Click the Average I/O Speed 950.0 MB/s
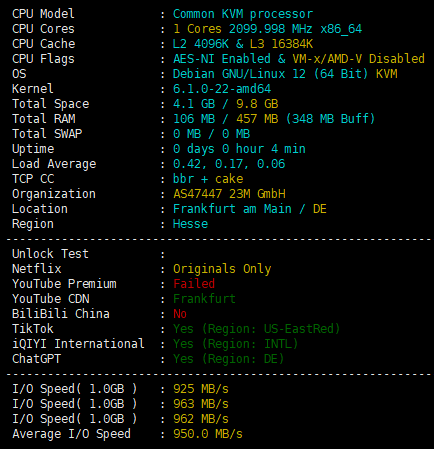Screen dimensions: 434x449 (x=208, y=434)
